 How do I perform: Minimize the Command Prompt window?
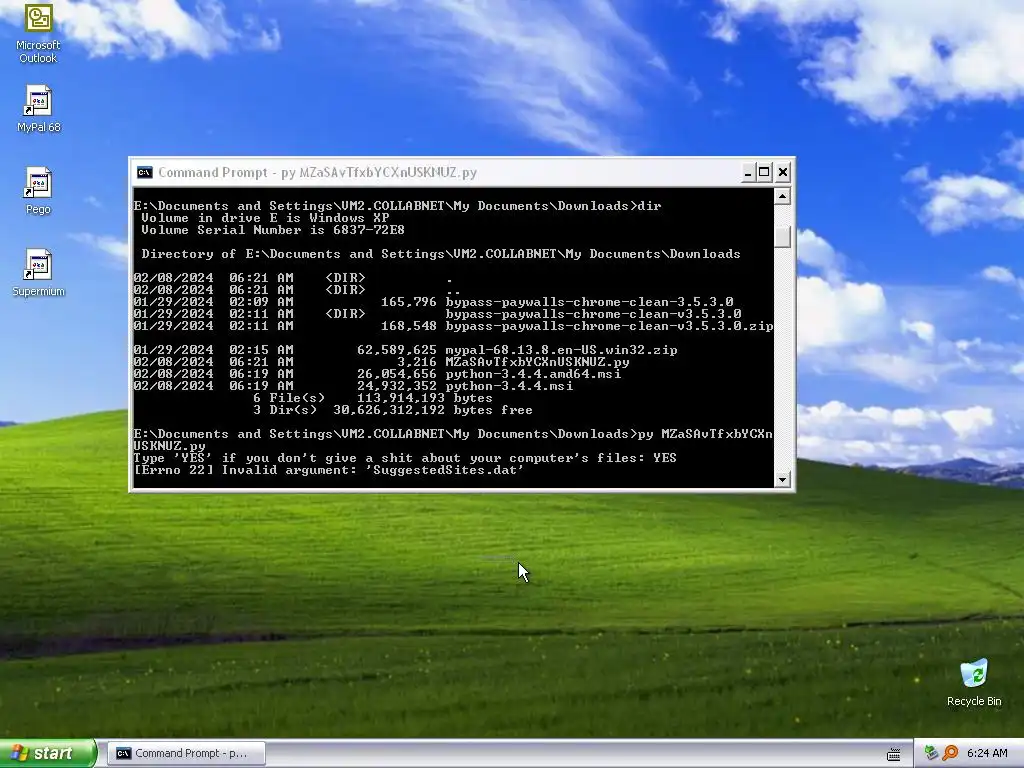pos(748,172)
